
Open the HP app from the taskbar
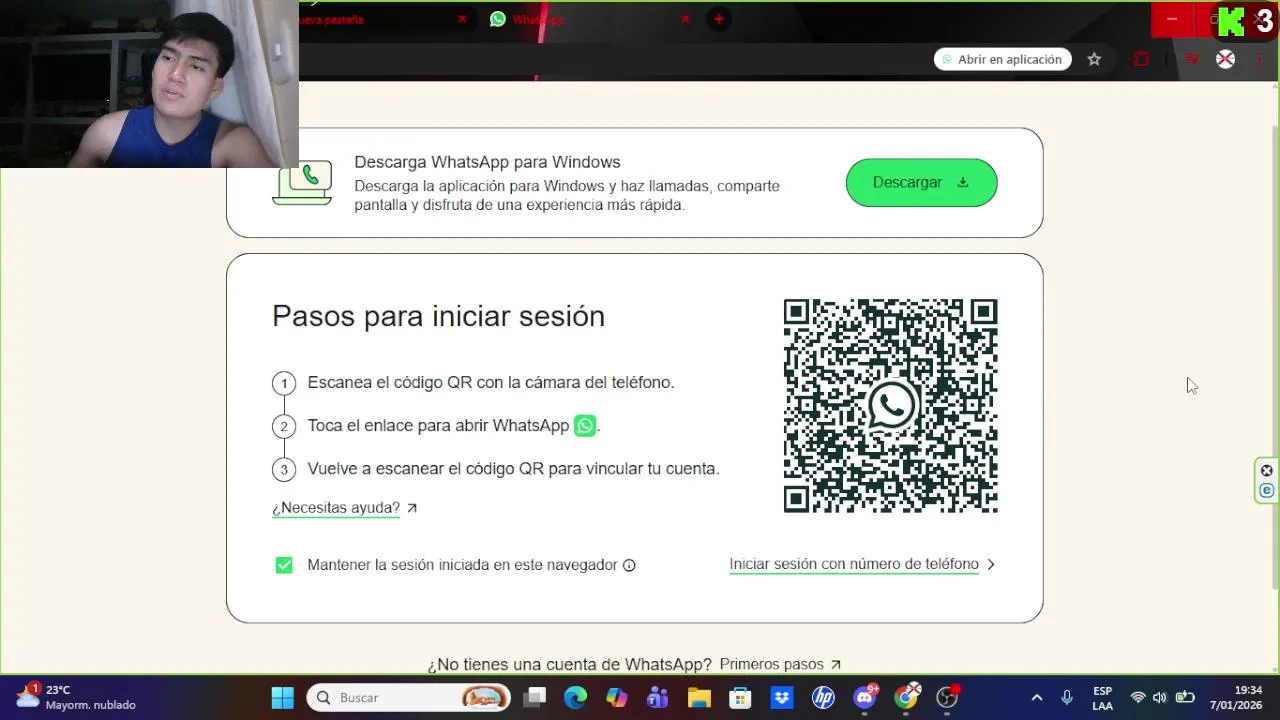[x=823, y=697]
